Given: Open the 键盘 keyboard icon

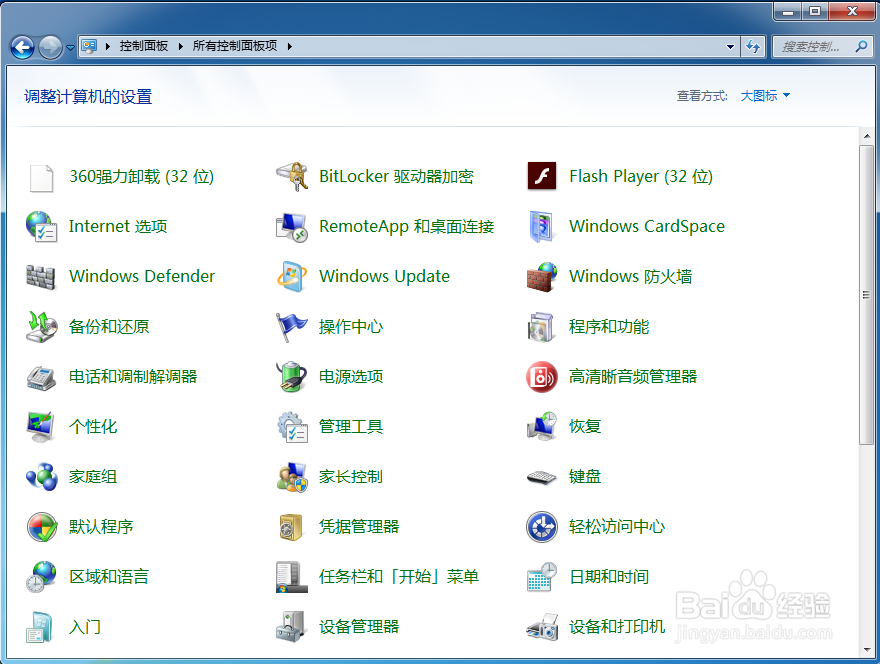Looking at the screenshot, I should 542,478.
